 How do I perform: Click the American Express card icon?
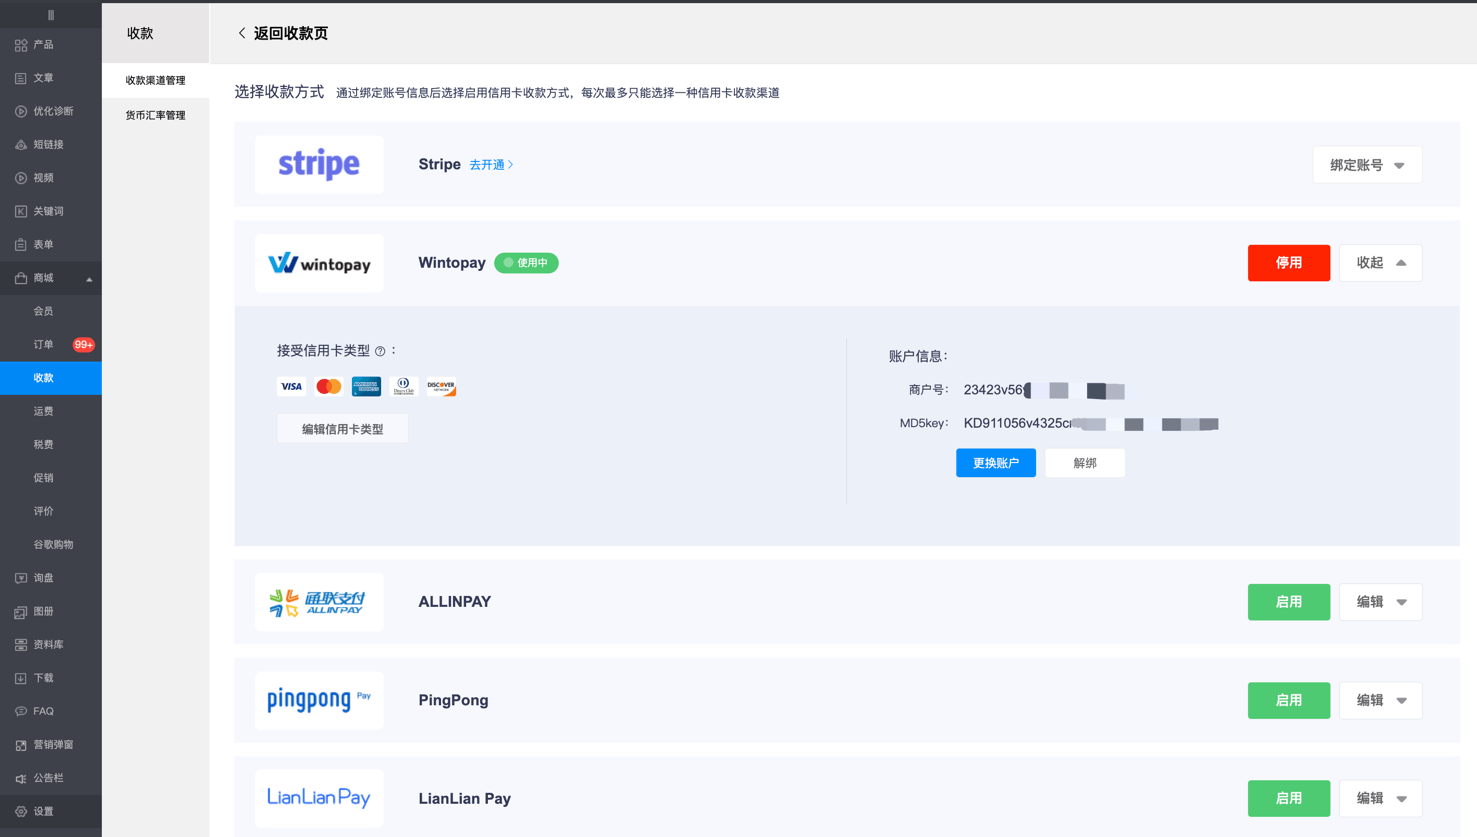pyautogui.click(x=366, y=387)
